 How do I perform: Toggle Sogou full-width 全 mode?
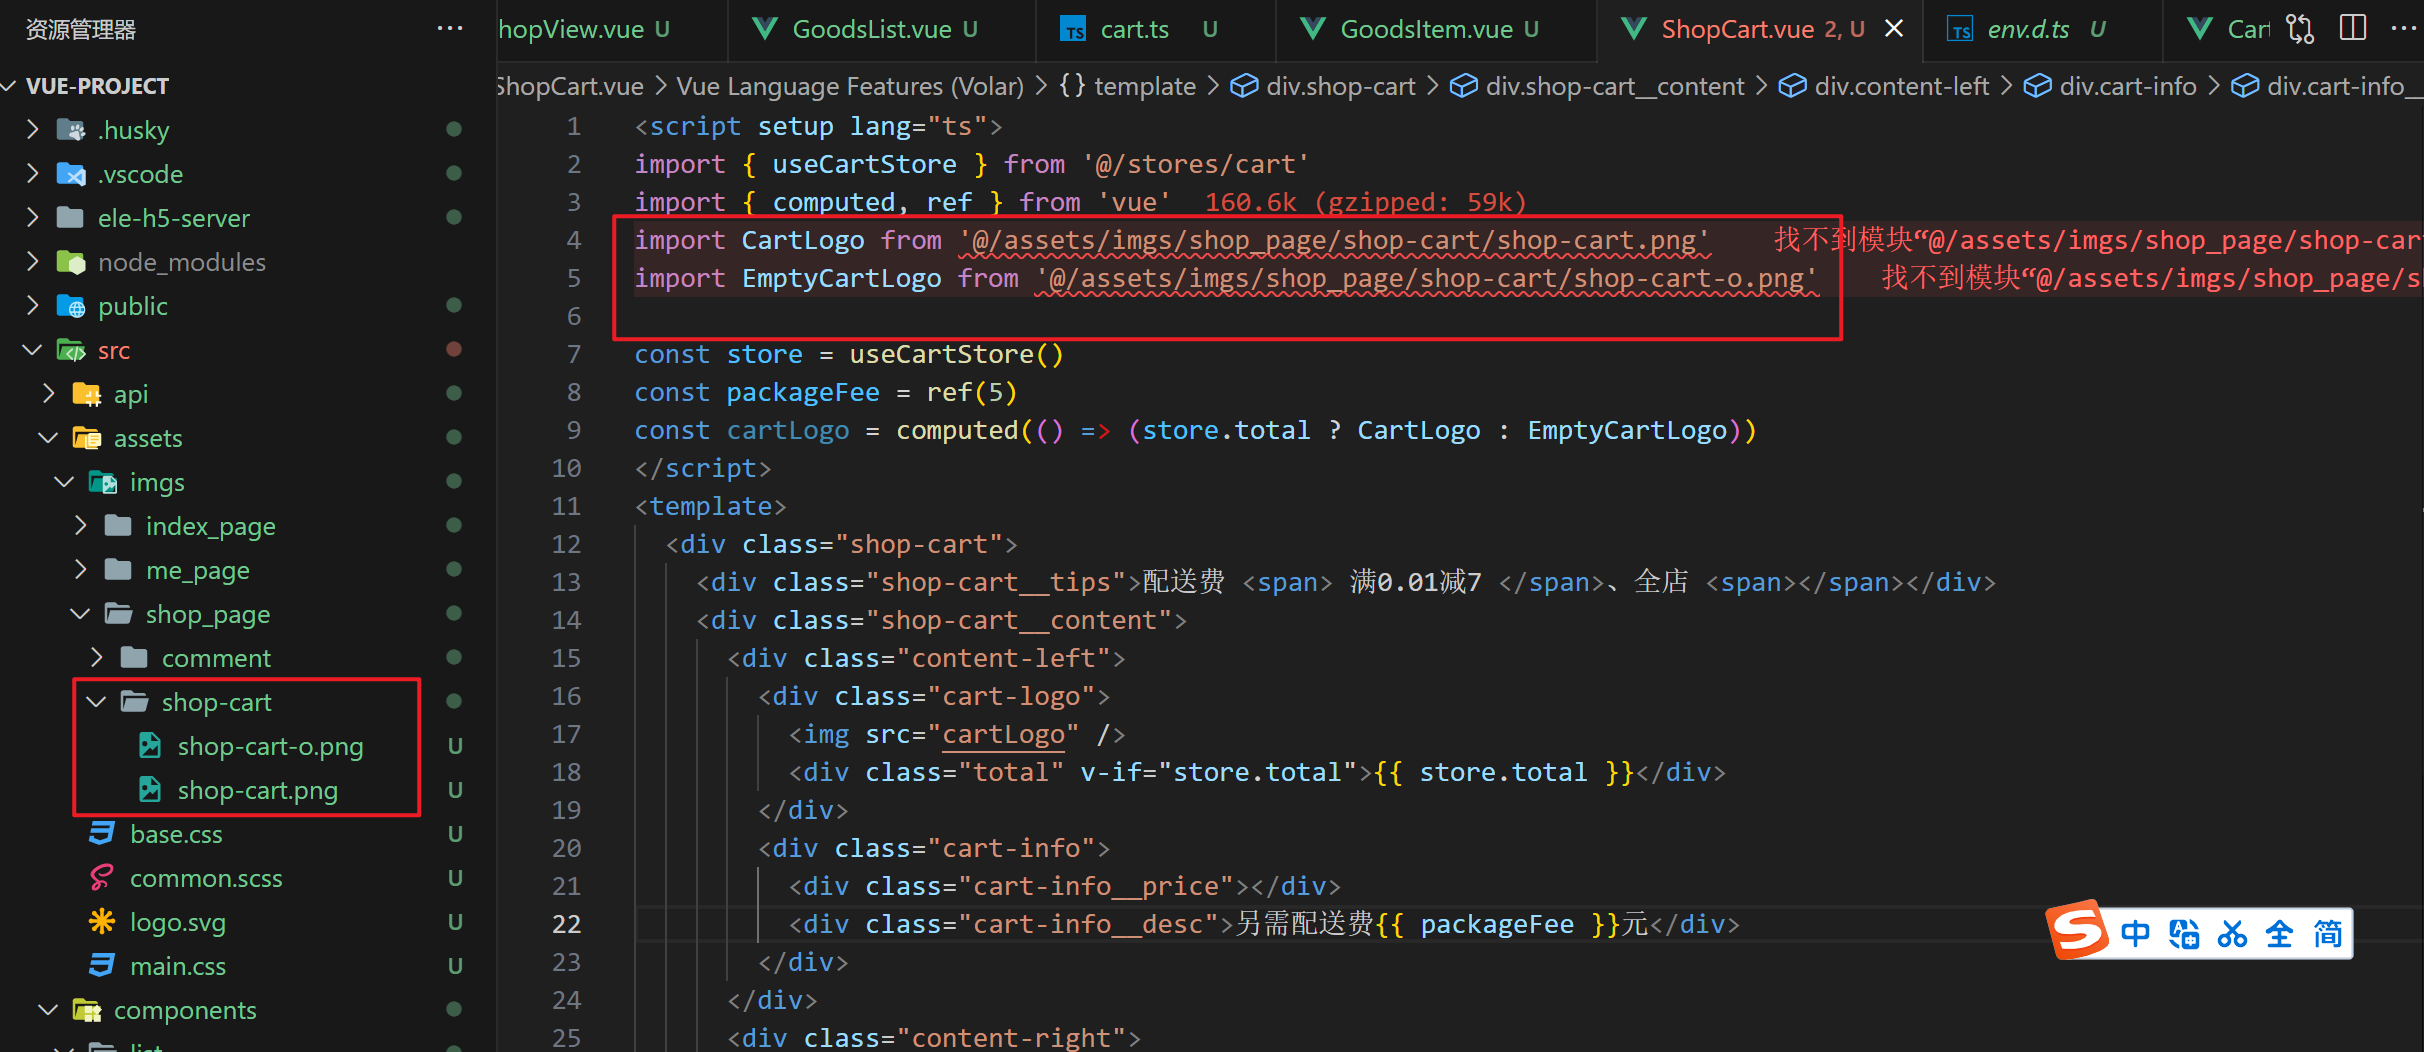(2280, 934)
